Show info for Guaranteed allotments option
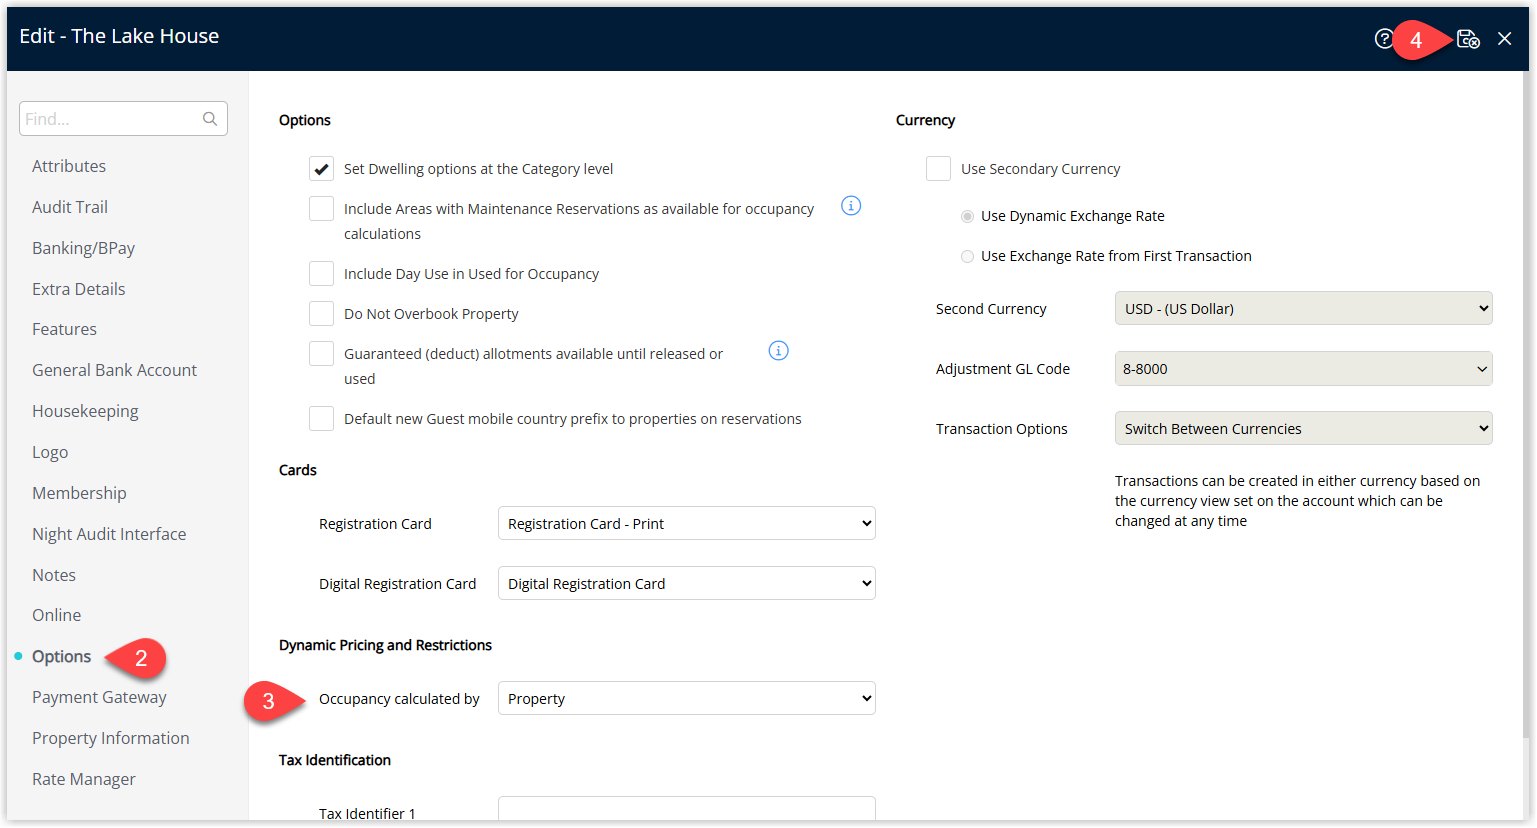This screenshot has width=1537, height=828. tap(778, 351)
